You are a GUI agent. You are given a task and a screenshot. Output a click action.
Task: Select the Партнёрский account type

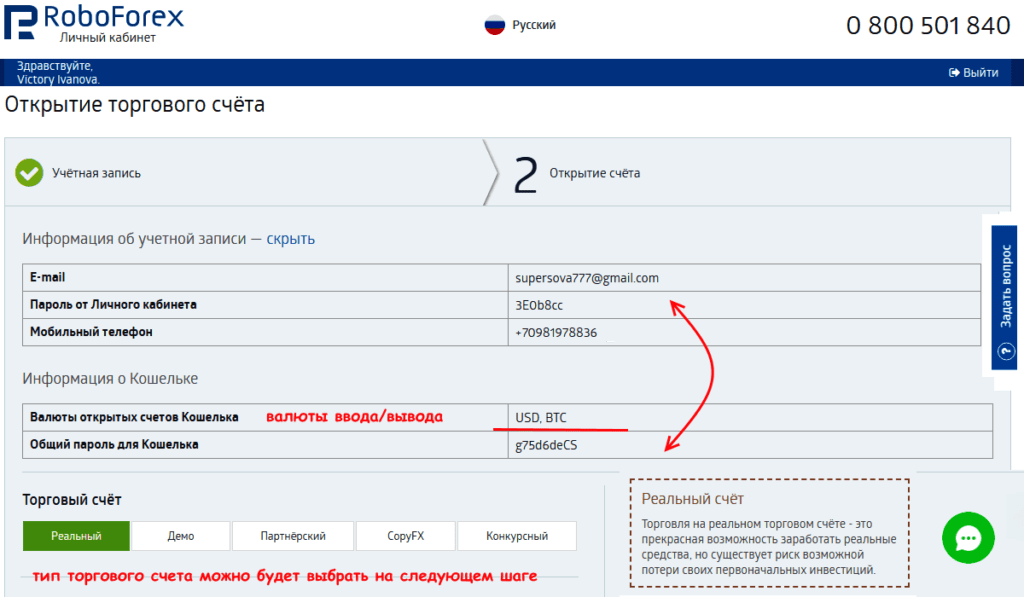(291, 535)
